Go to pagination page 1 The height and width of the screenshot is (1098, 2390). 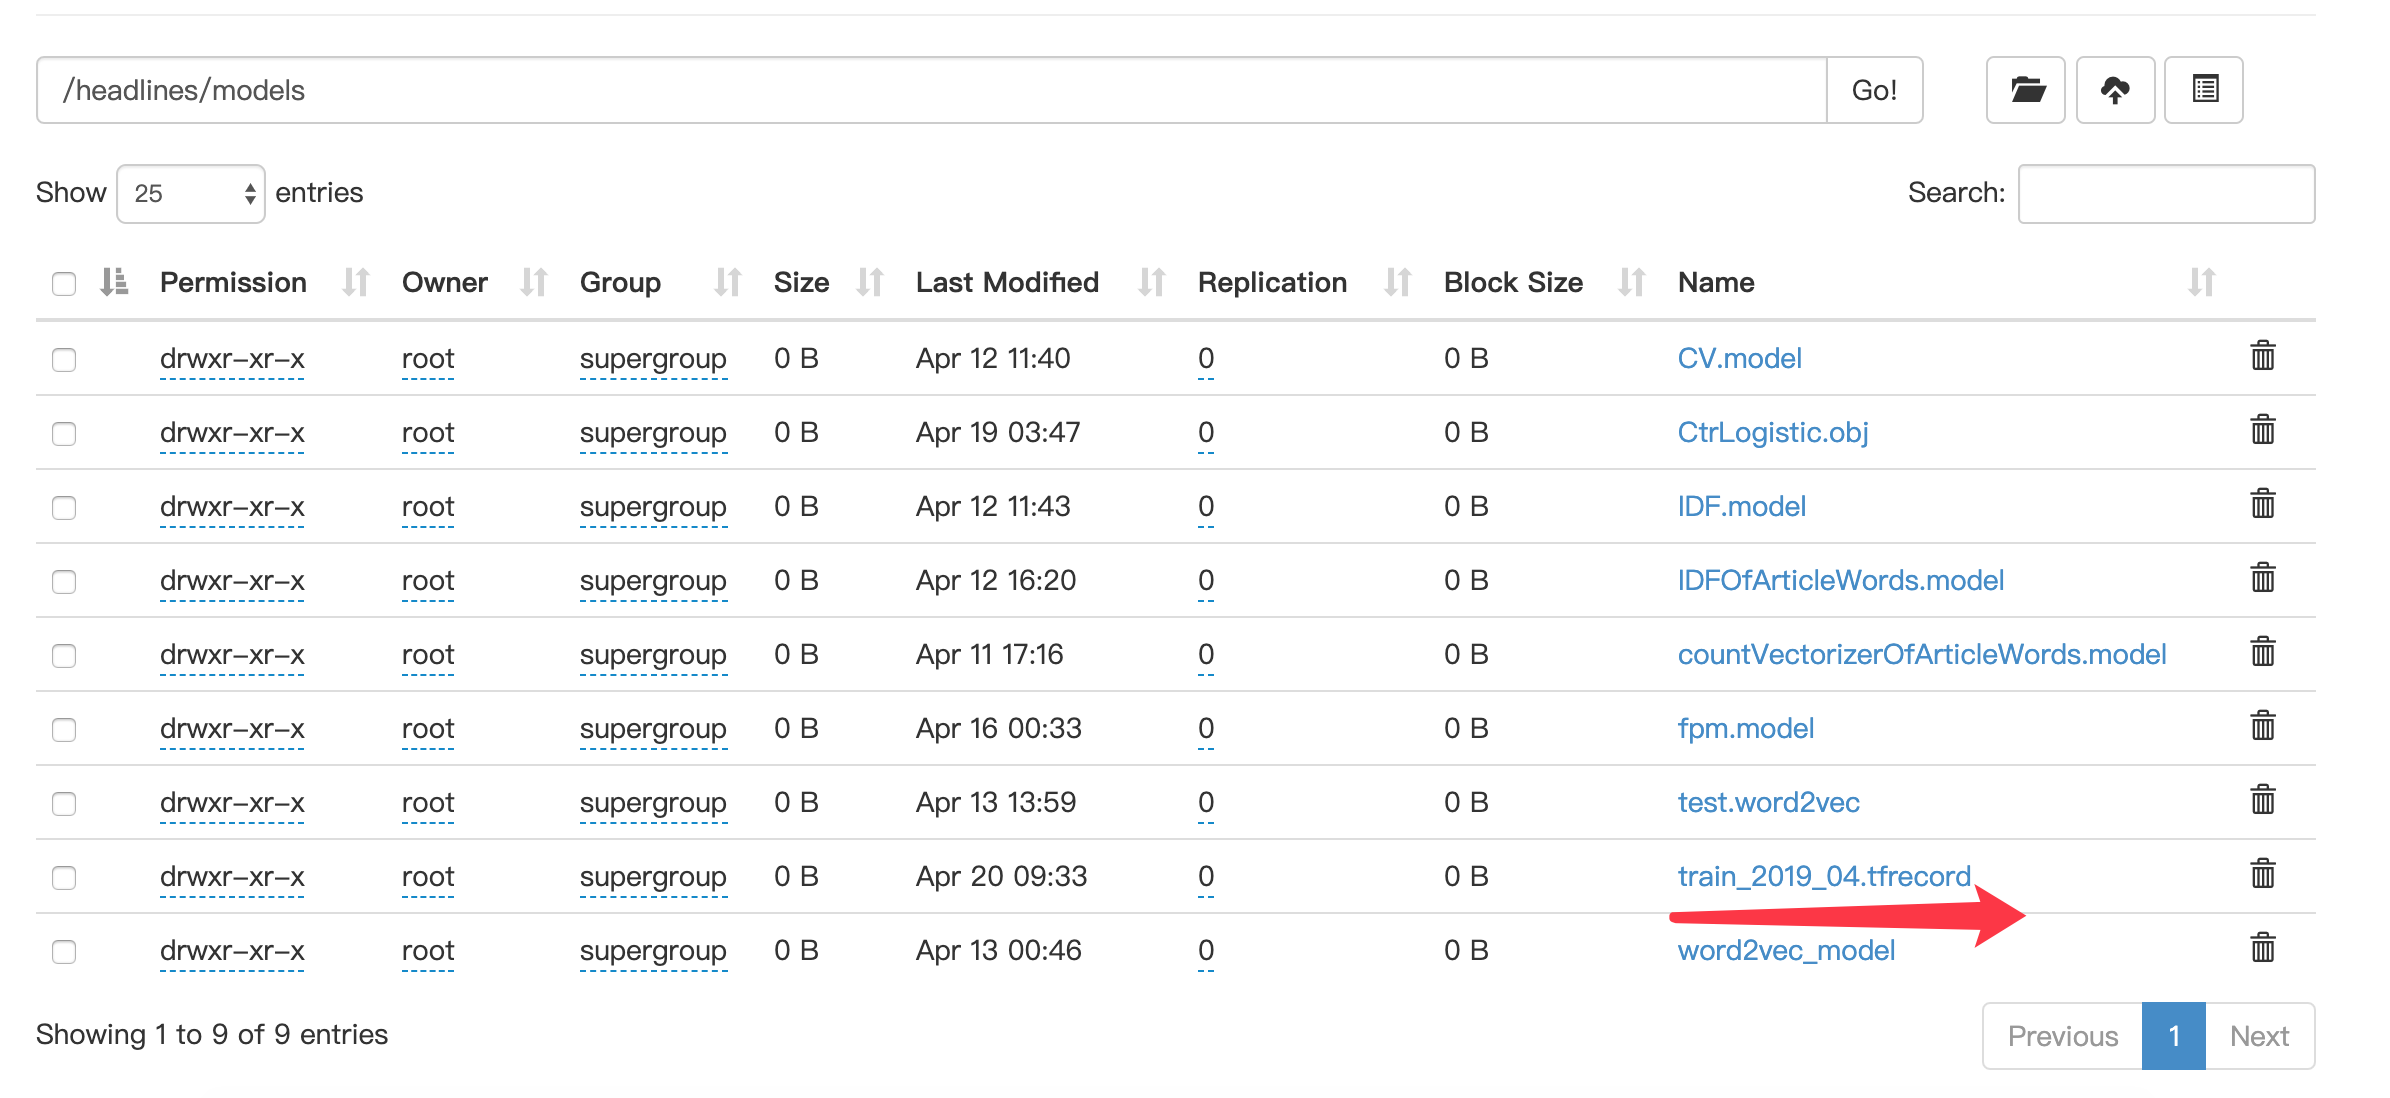[2173, 1036]
